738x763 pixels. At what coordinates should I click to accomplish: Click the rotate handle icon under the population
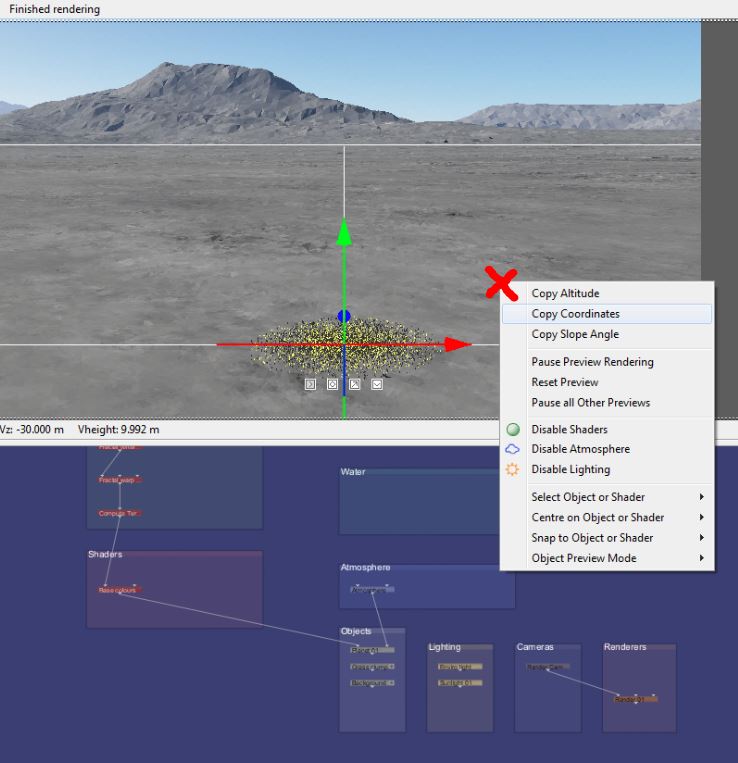pos(332,384)
